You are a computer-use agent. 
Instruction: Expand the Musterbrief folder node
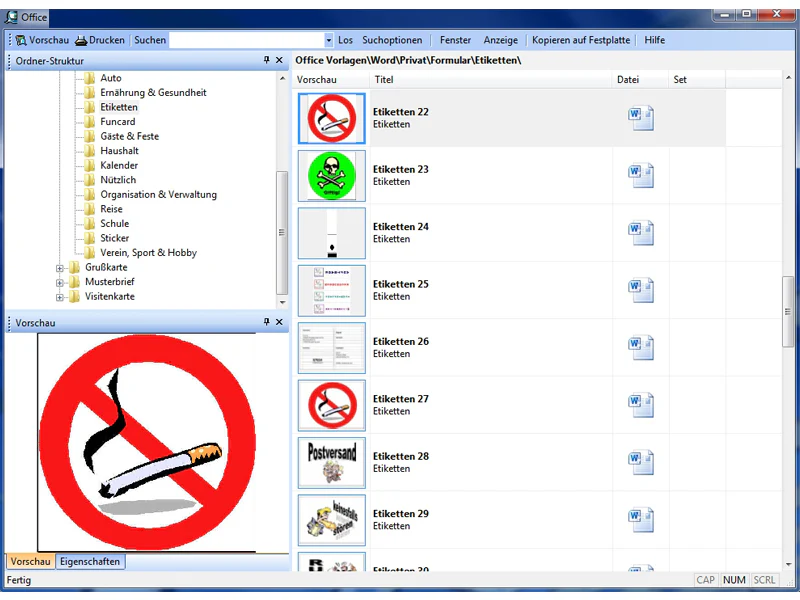click(60, 283)
